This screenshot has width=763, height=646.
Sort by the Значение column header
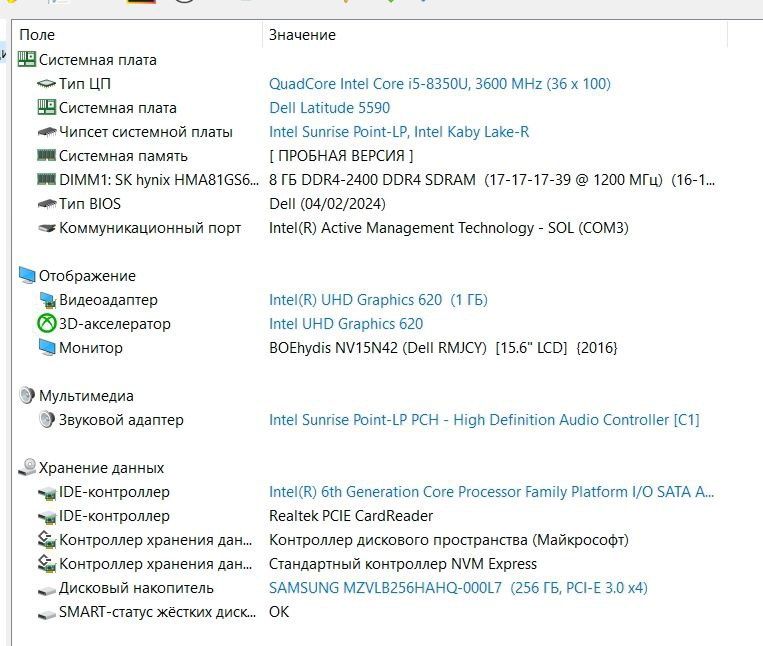302,35
